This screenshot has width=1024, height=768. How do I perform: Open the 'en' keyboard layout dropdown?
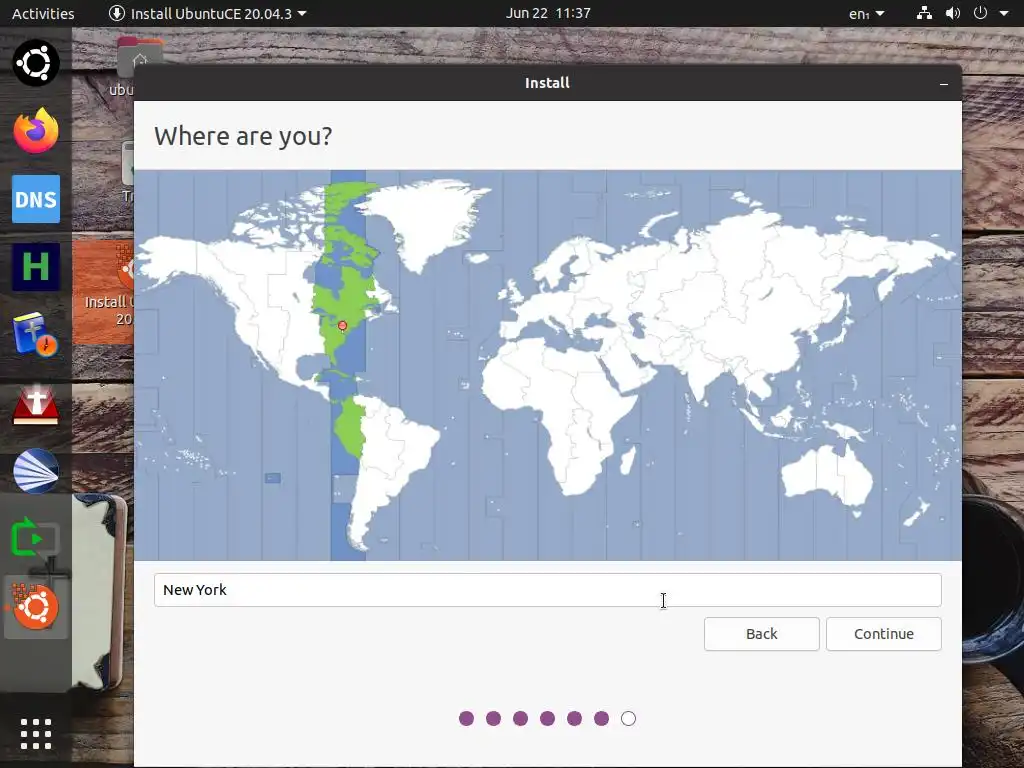(867, 13)
